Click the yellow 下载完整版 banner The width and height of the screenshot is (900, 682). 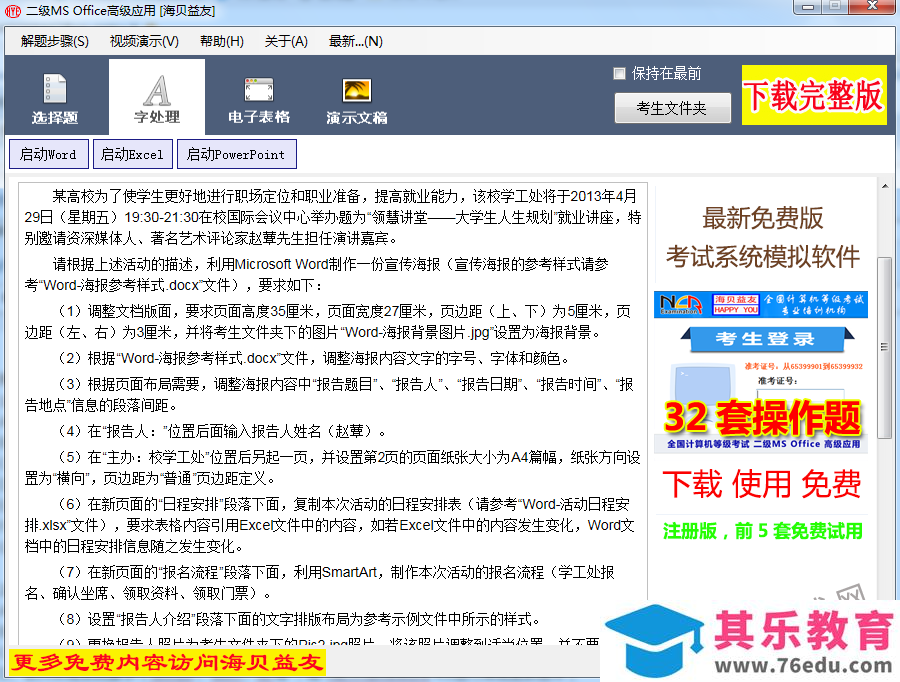[814, 95]
